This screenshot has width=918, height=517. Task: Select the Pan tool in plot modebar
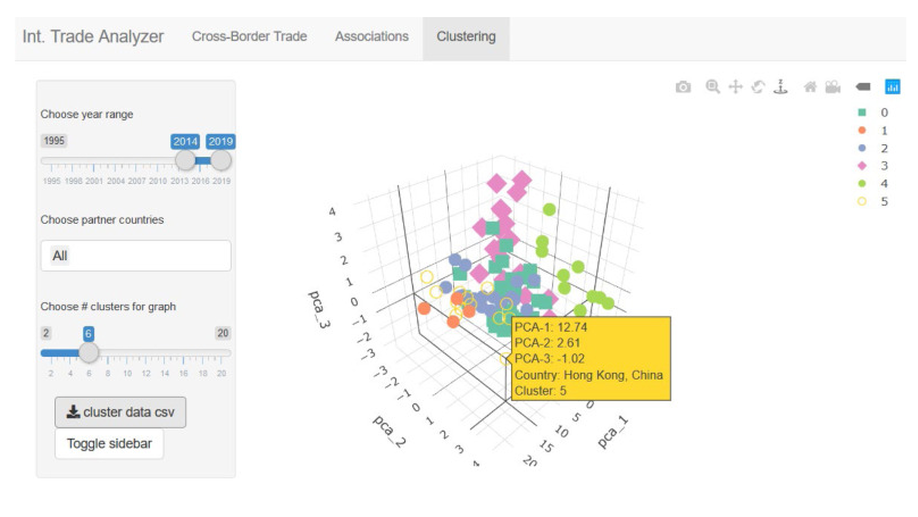click(x=735, y=87)
